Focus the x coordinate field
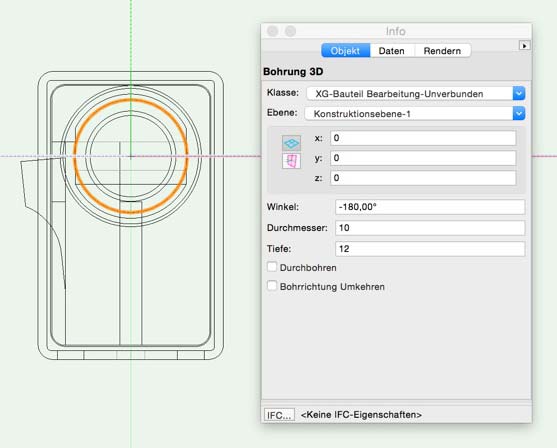557x448 pixels. 423,138
